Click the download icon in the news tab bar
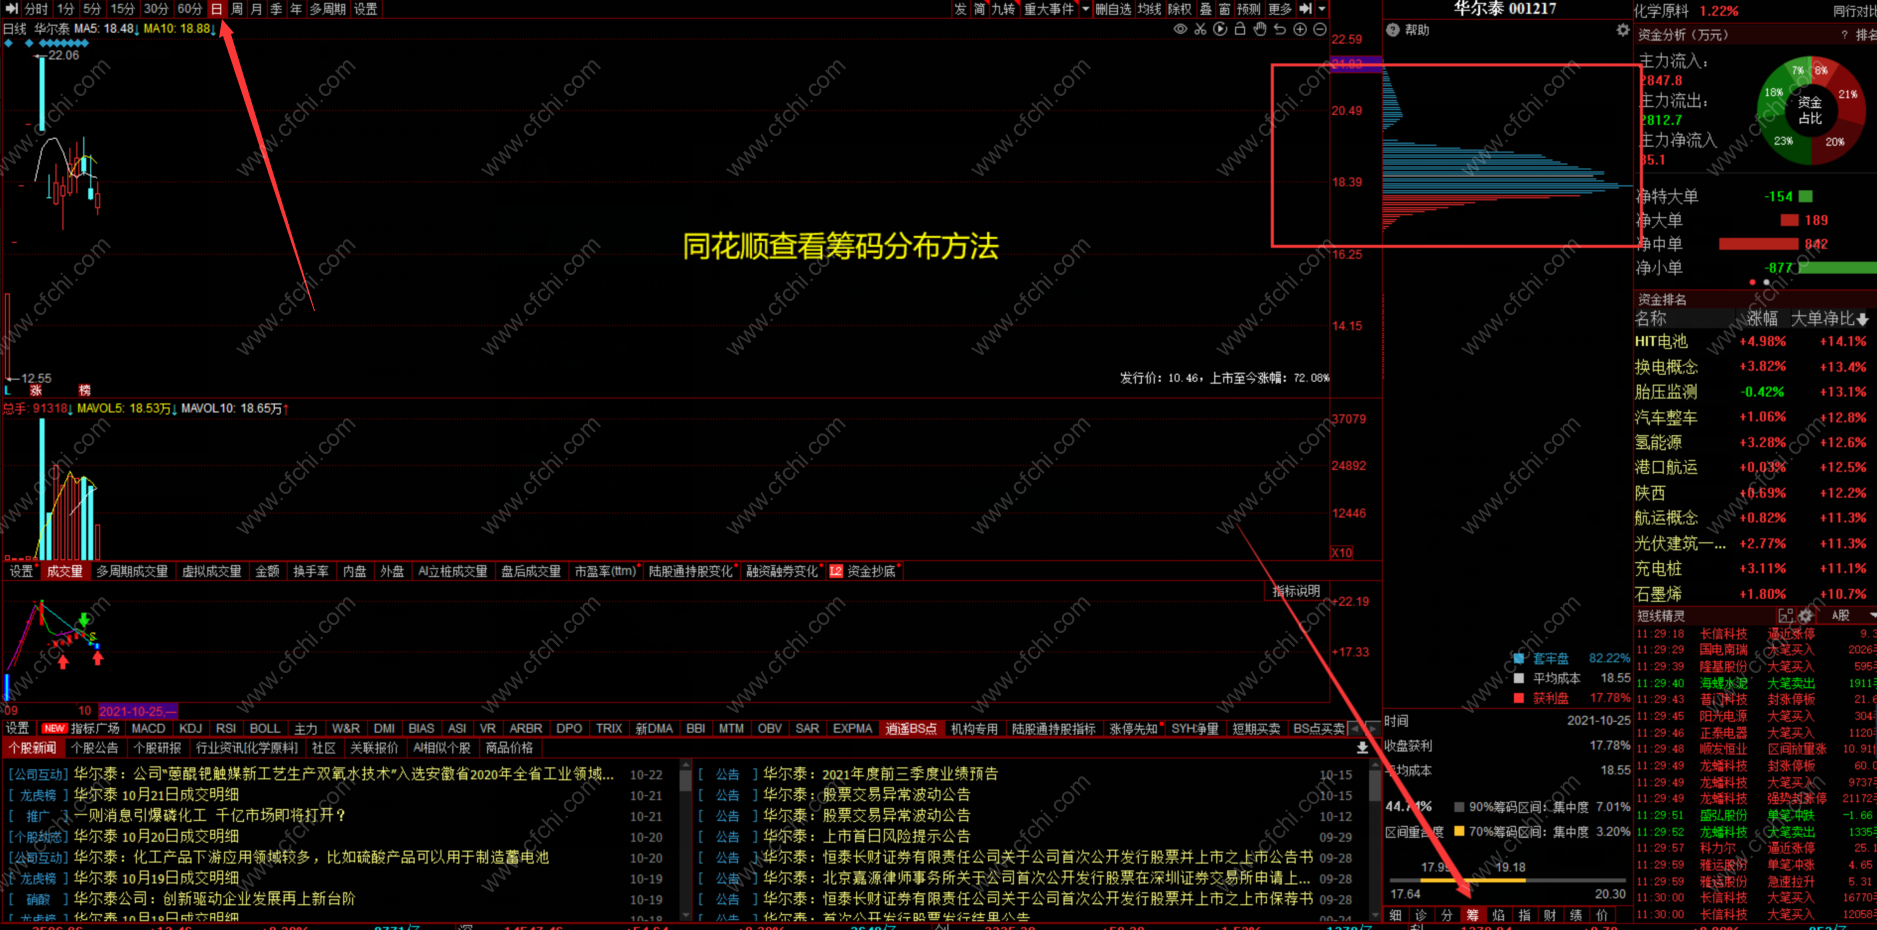 1362,748
